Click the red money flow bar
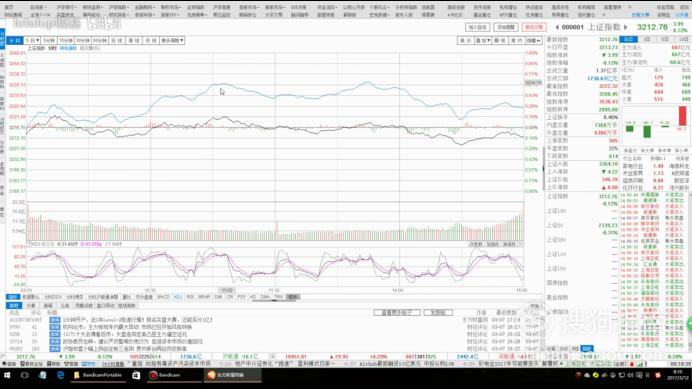This screenshot has height=389, width=692. (x=682, y=116)
